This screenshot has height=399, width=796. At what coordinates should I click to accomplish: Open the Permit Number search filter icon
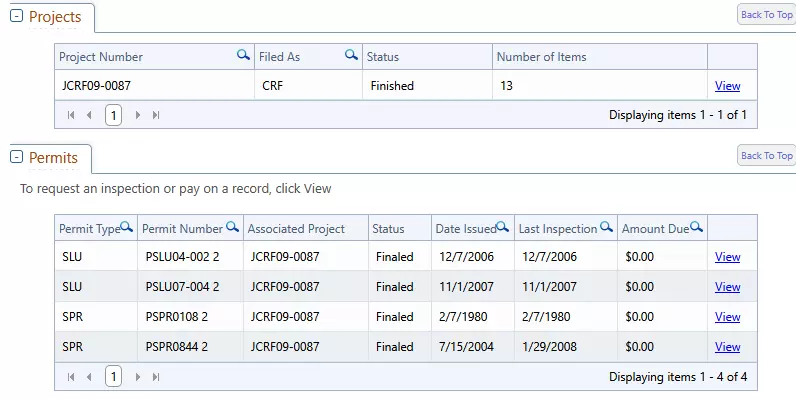[233, 227]
